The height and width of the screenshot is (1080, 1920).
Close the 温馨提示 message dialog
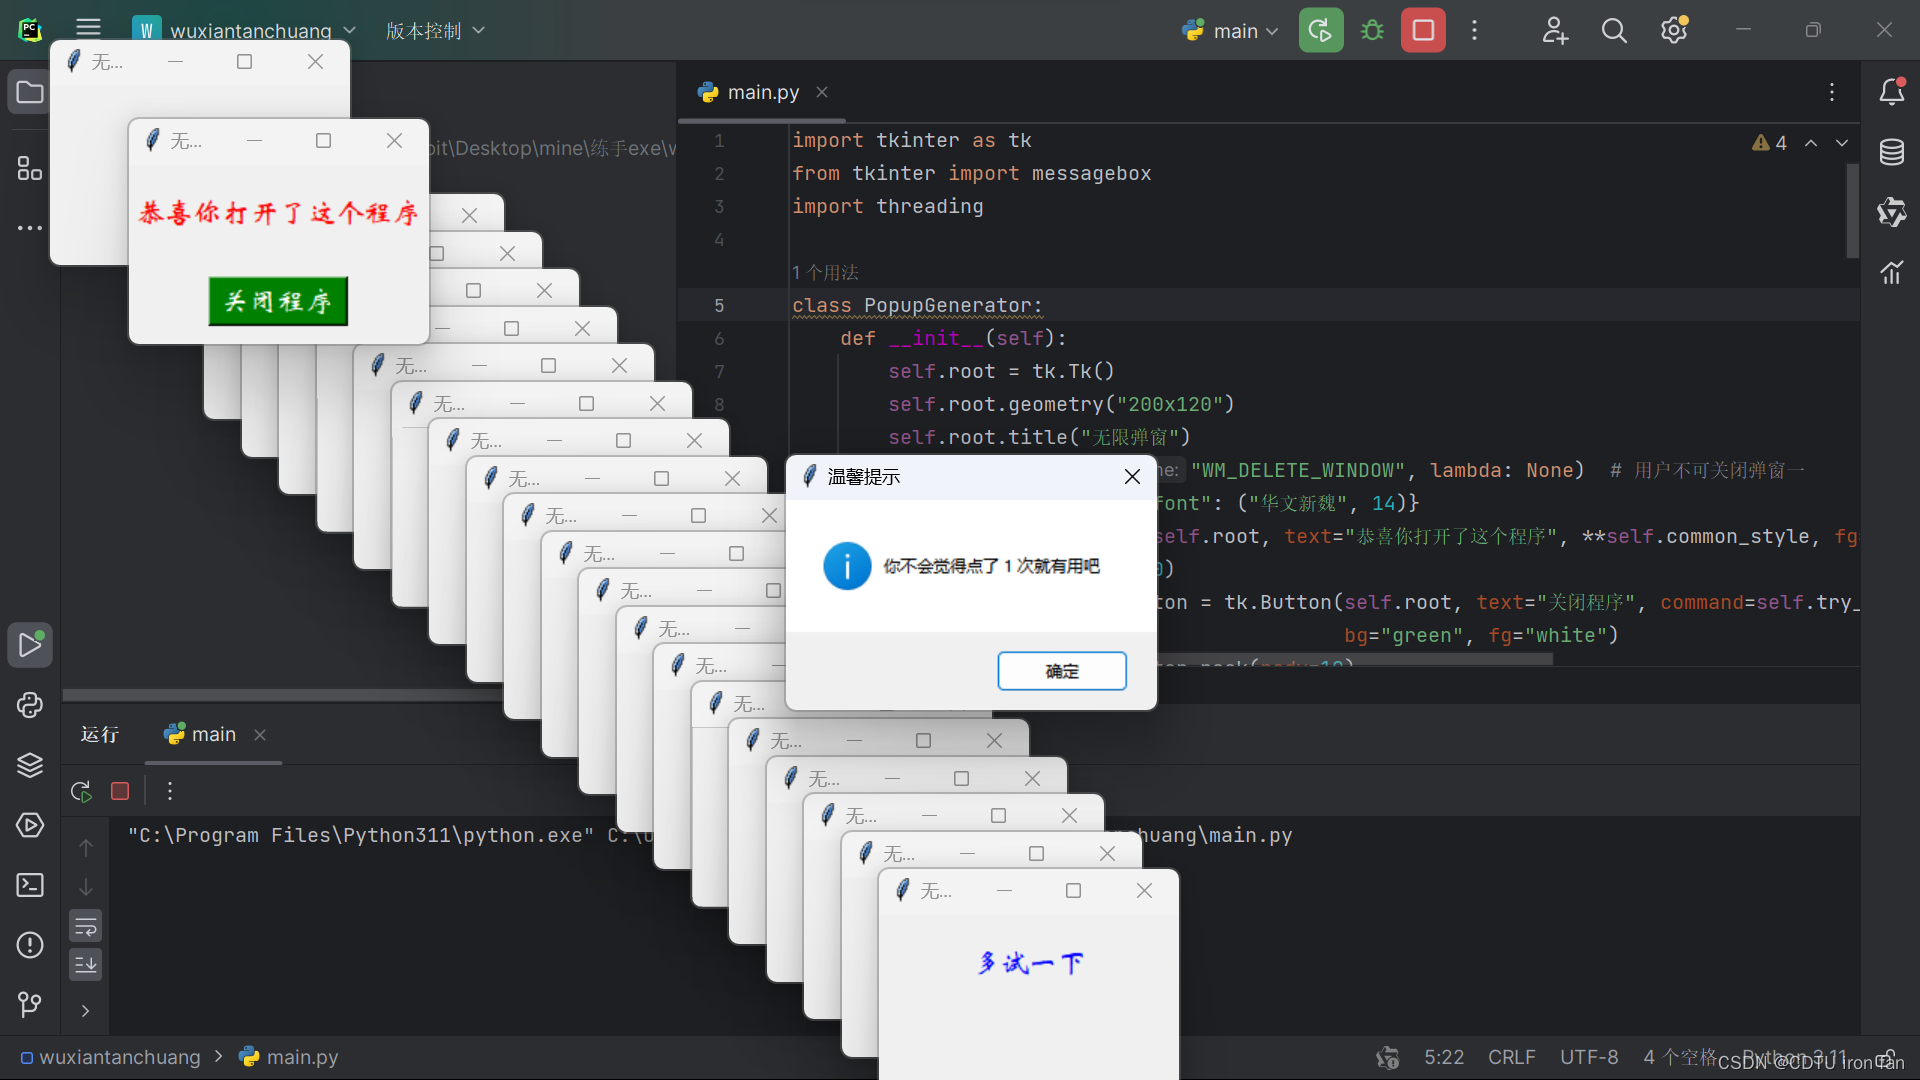click(1132, 477)
